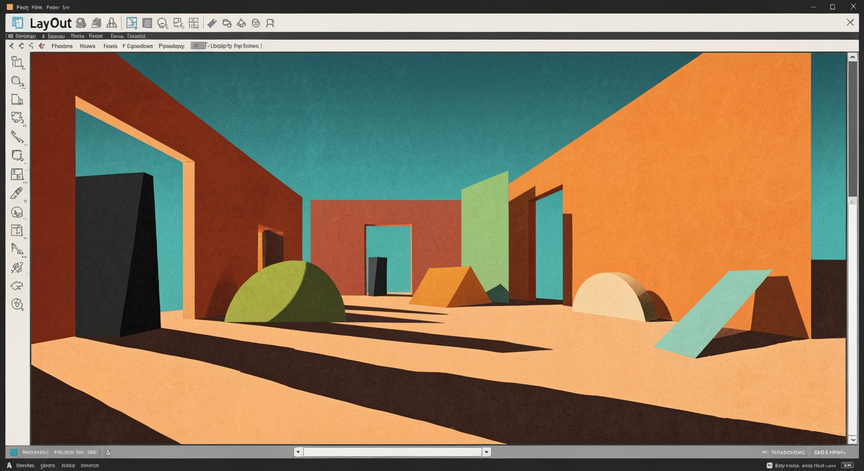The image size is (864, 471).
Task: Close the LayOut panel with the X
Action: point(850,22)
